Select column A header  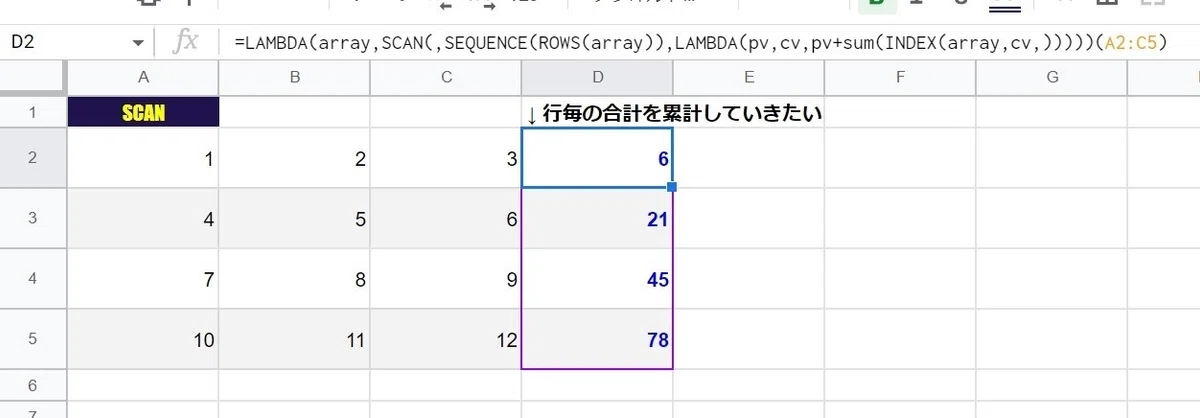[143, 77]
